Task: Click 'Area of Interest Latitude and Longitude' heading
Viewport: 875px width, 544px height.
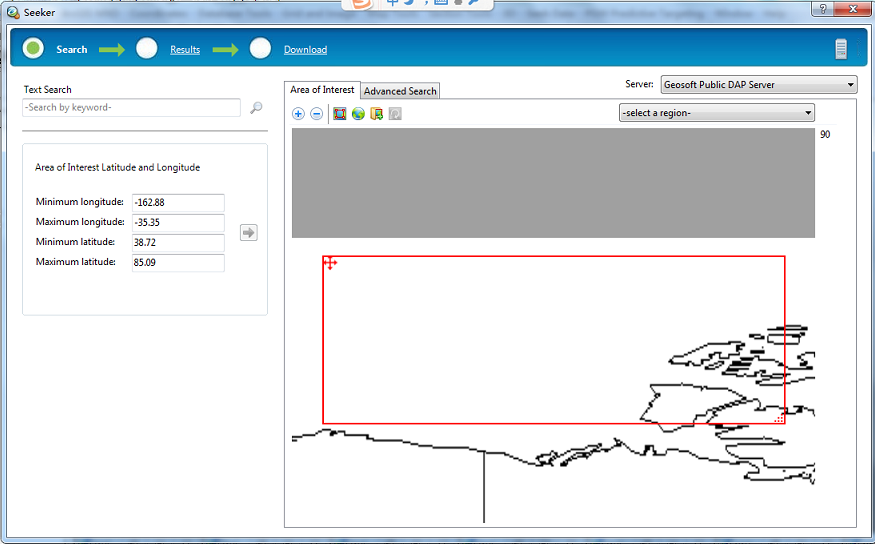Action: 117,167
